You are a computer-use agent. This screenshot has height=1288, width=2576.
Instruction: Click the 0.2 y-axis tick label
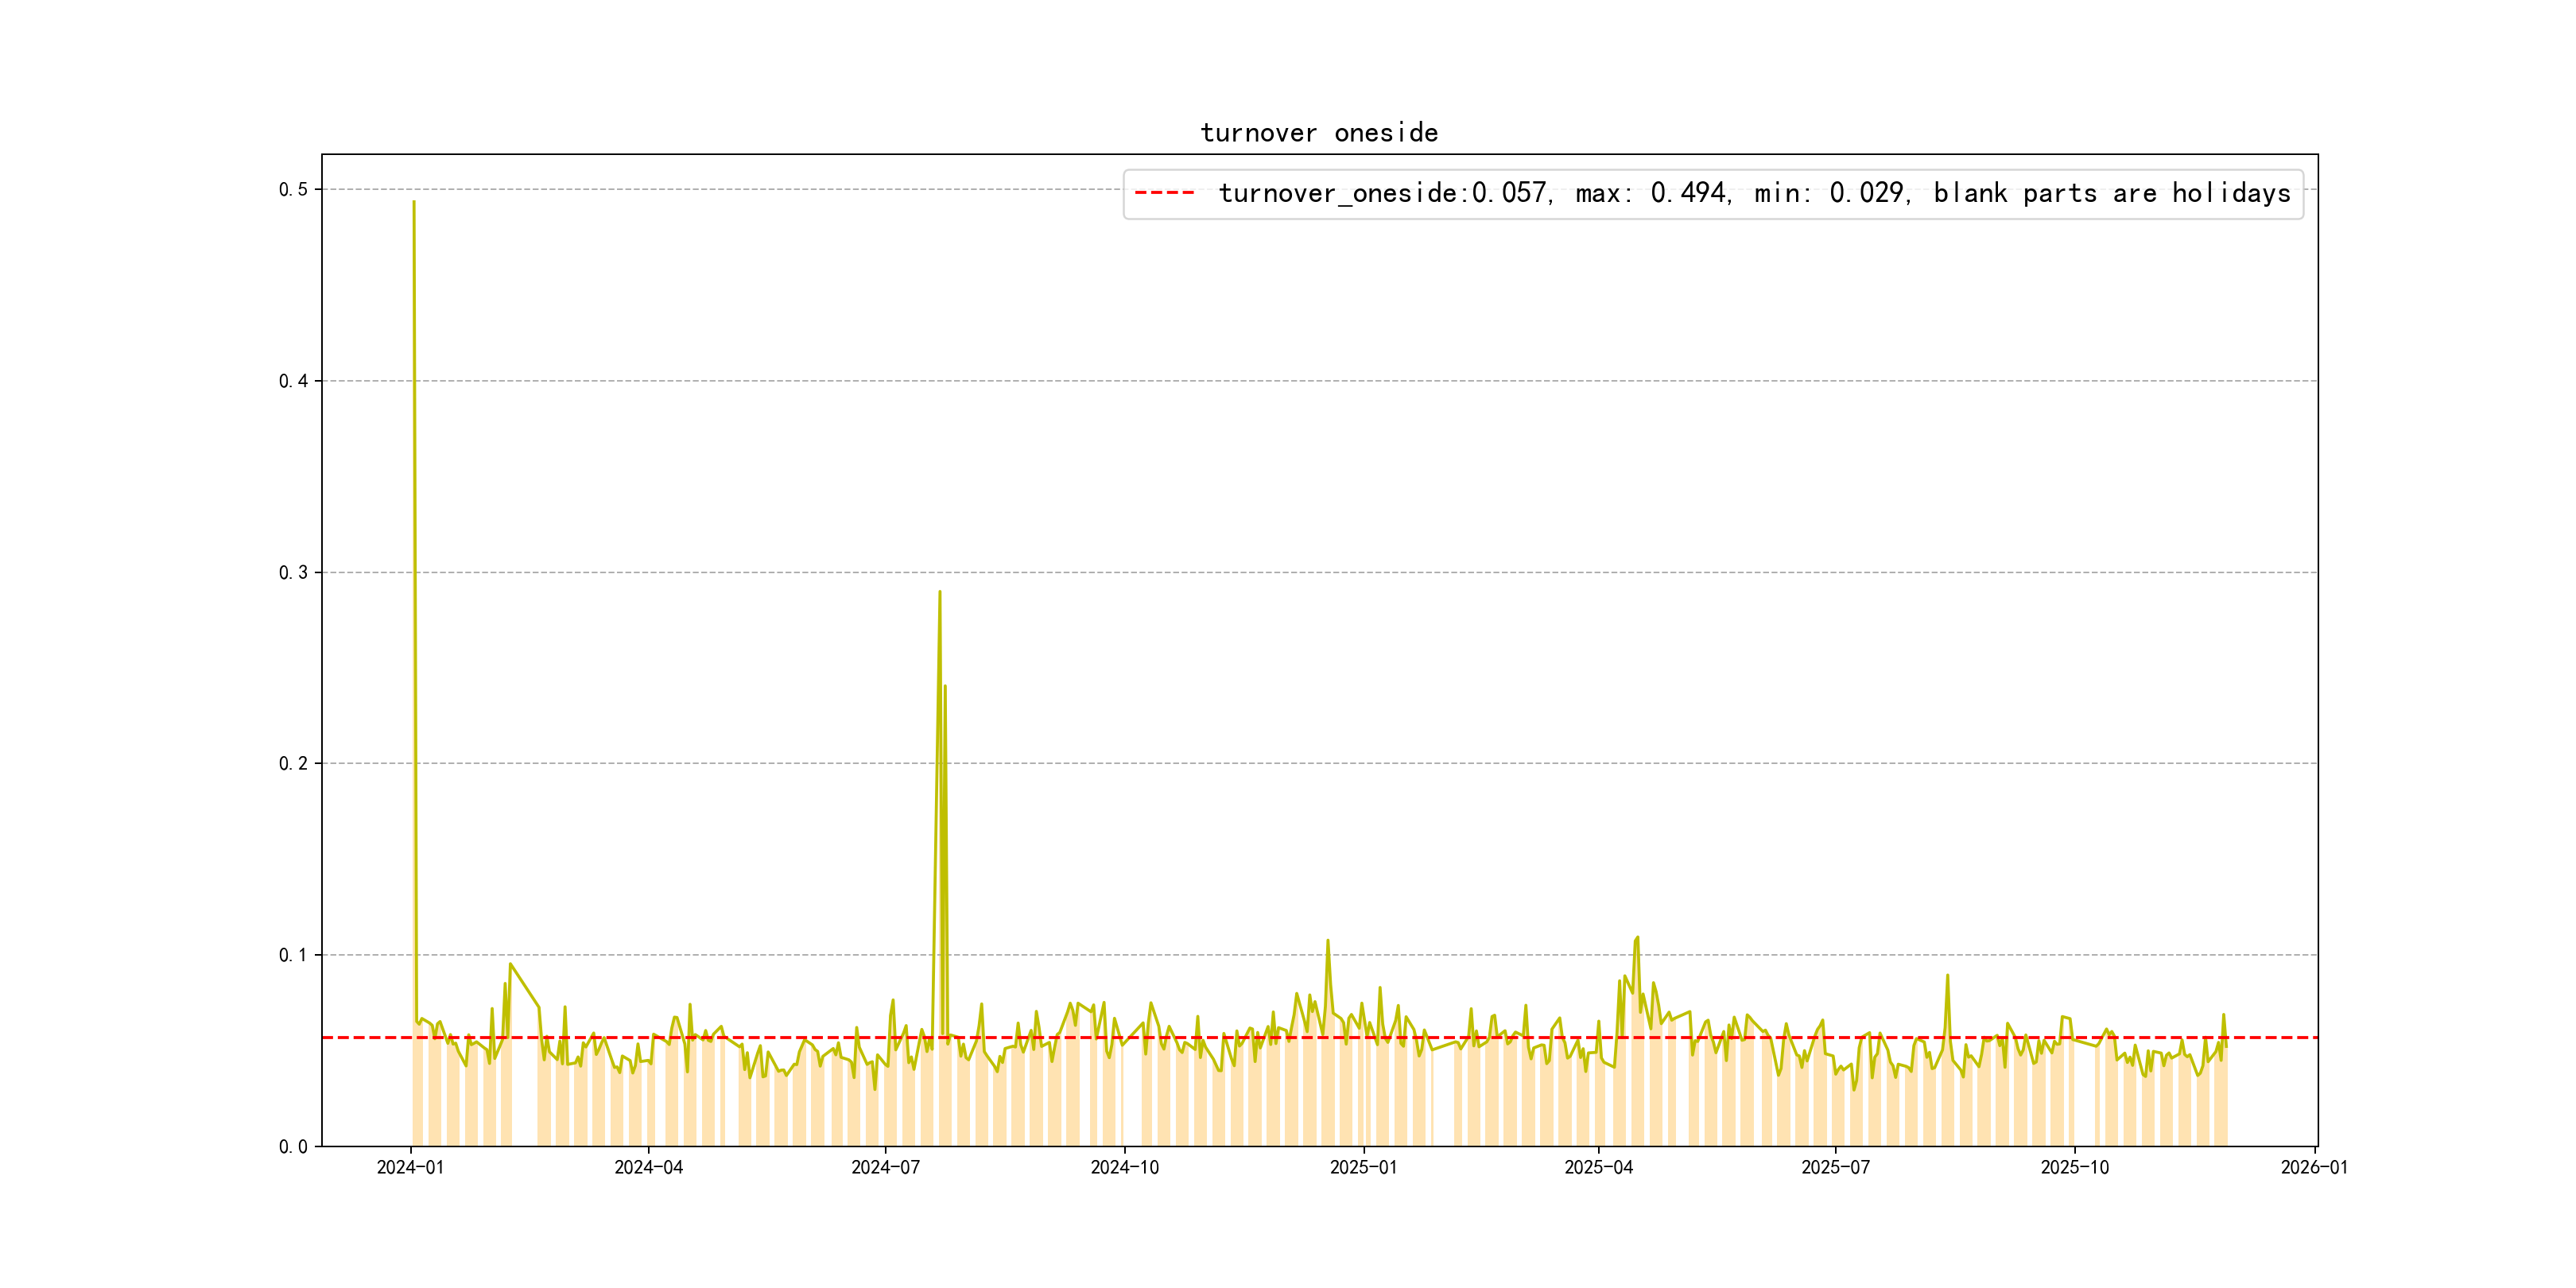coord(293,764)
